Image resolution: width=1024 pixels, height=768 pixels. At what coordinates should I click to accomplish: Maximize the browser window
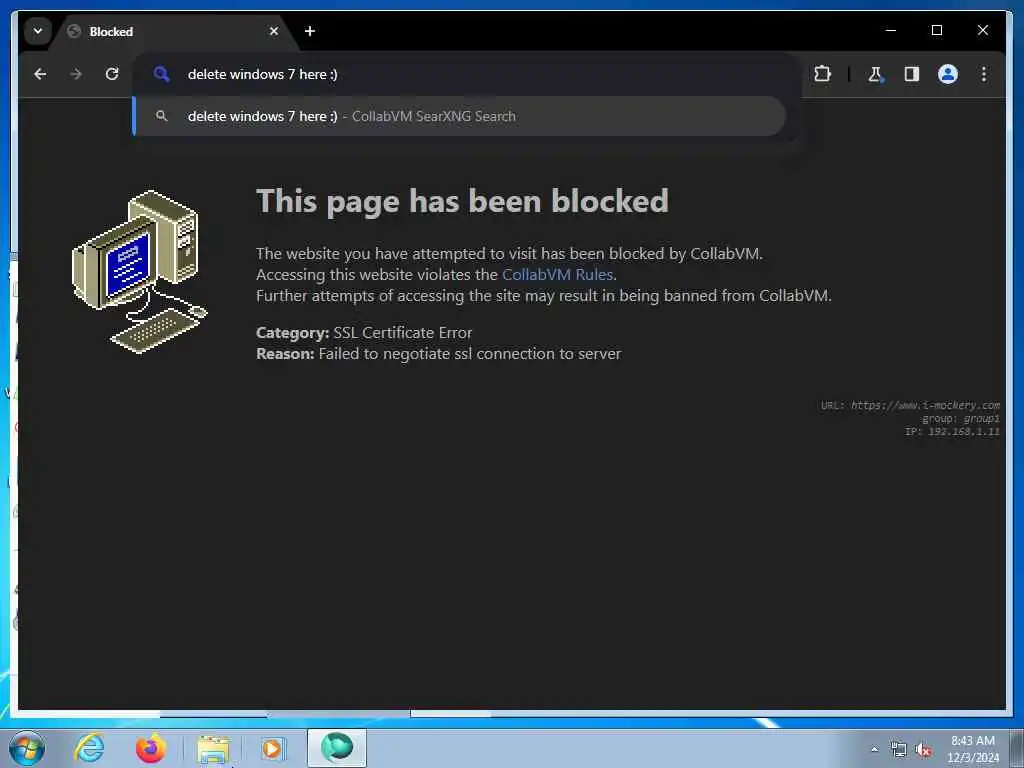point(936,30)
